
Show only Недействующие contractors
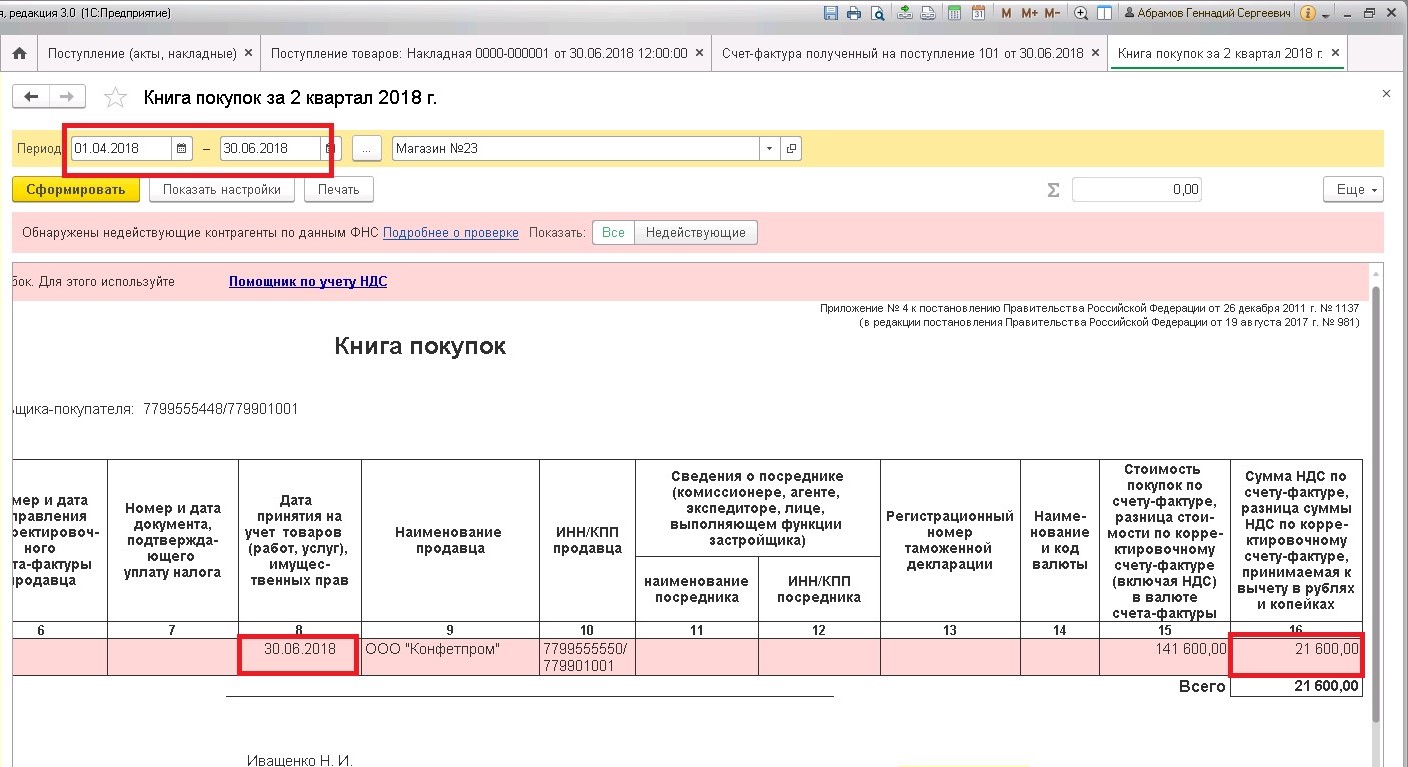point(696,232)
